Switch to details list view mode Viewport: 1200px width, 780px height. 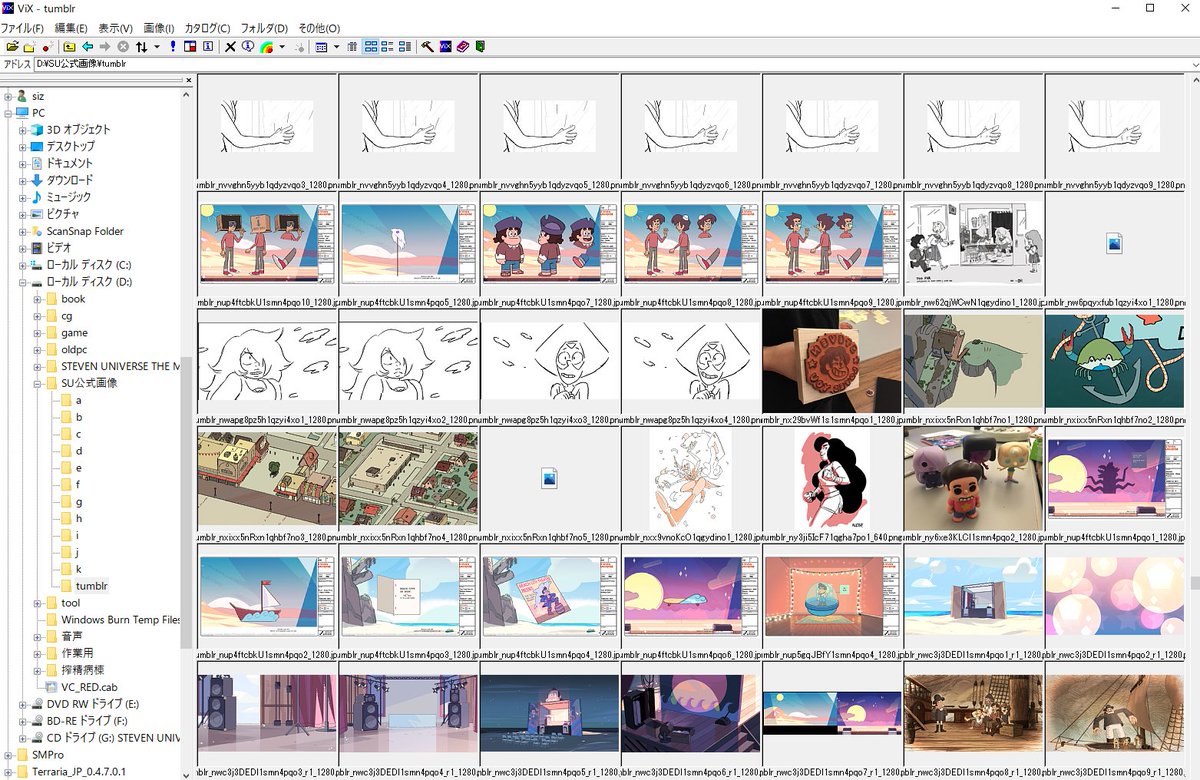click(404, 46)
